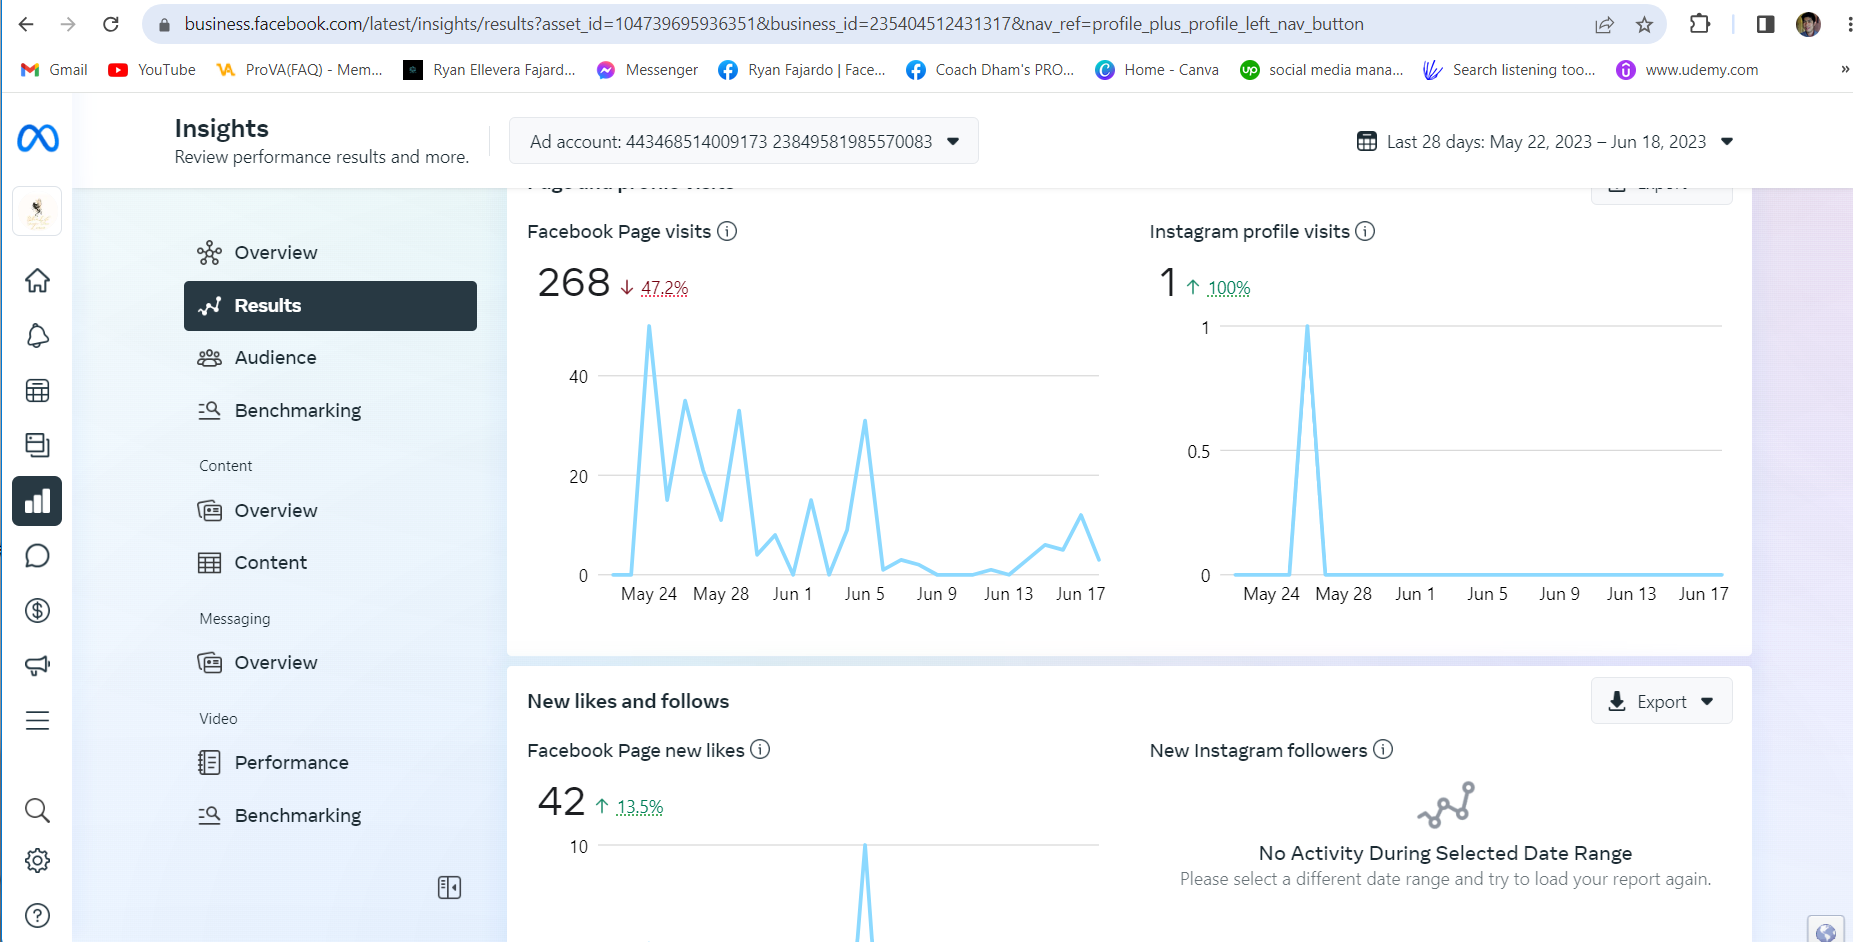
Task: Open the Last 28 days date range picker
Action: (1545, 141)
